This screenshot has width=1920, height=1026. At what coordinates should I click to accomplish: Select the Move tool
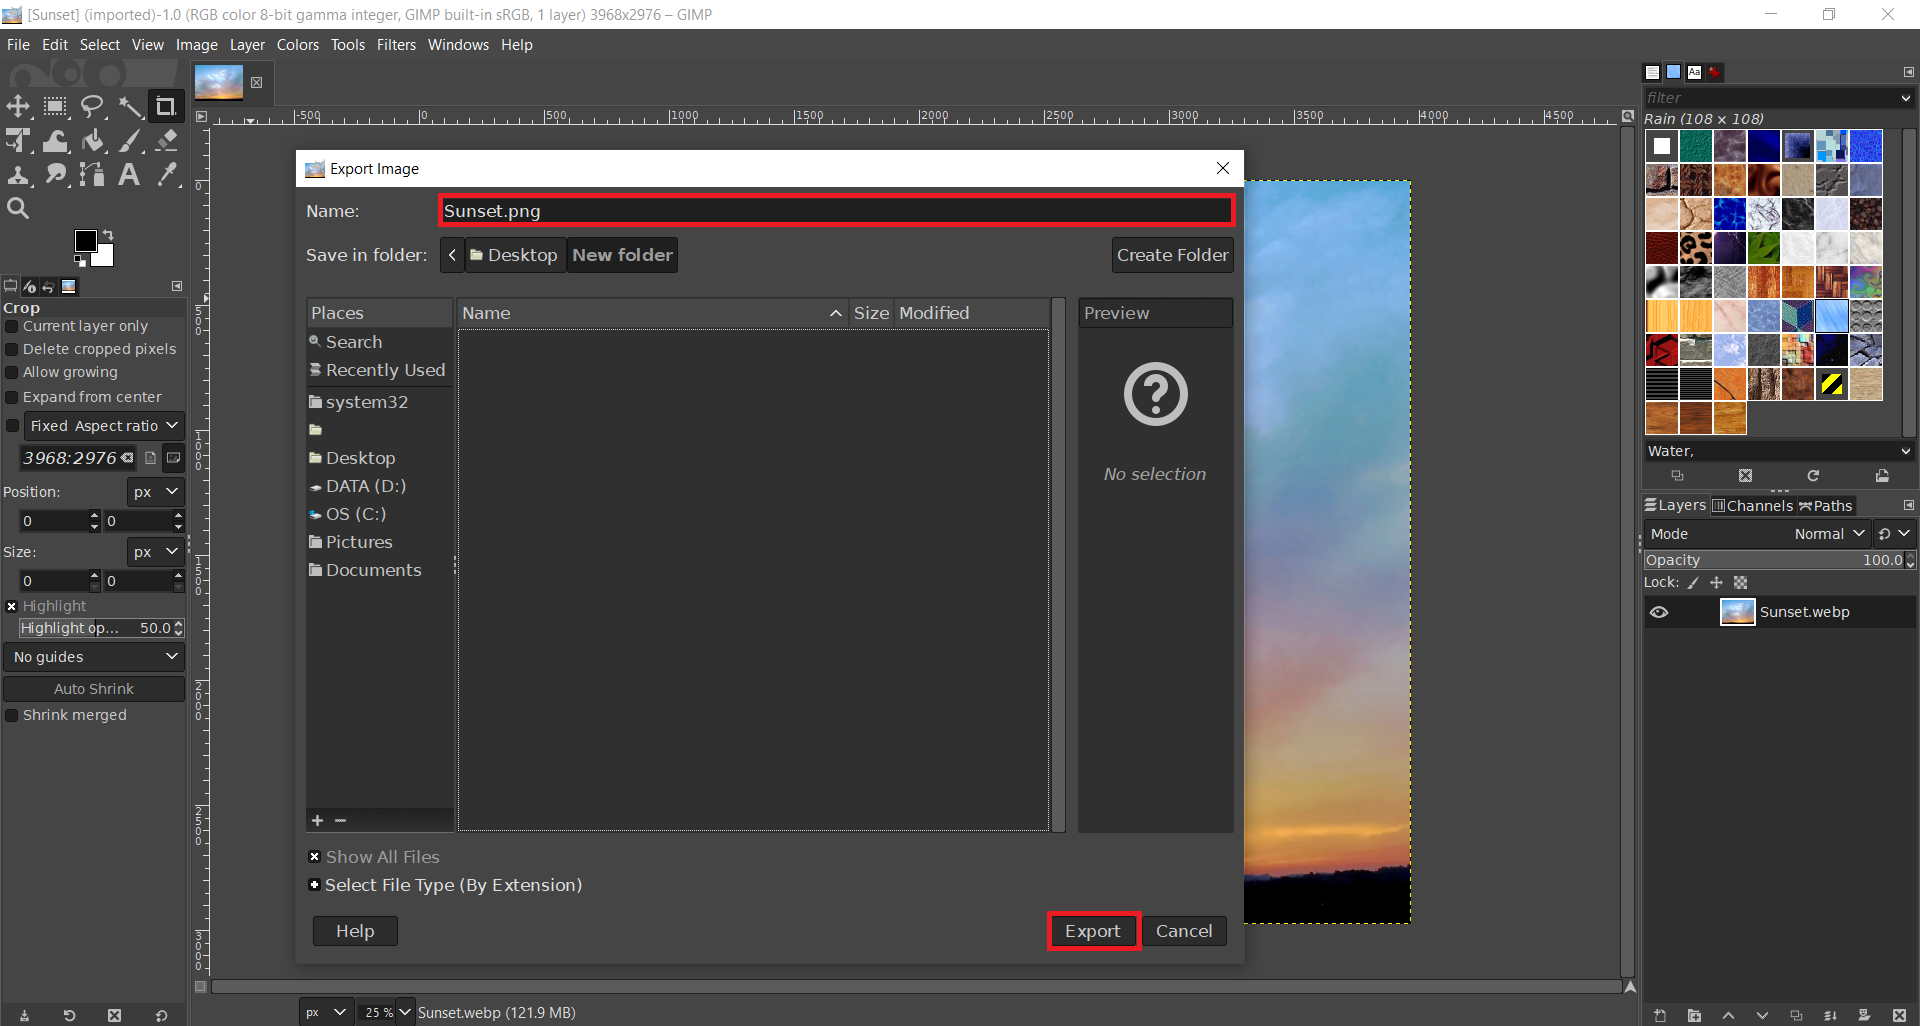(x=18, y=107)
